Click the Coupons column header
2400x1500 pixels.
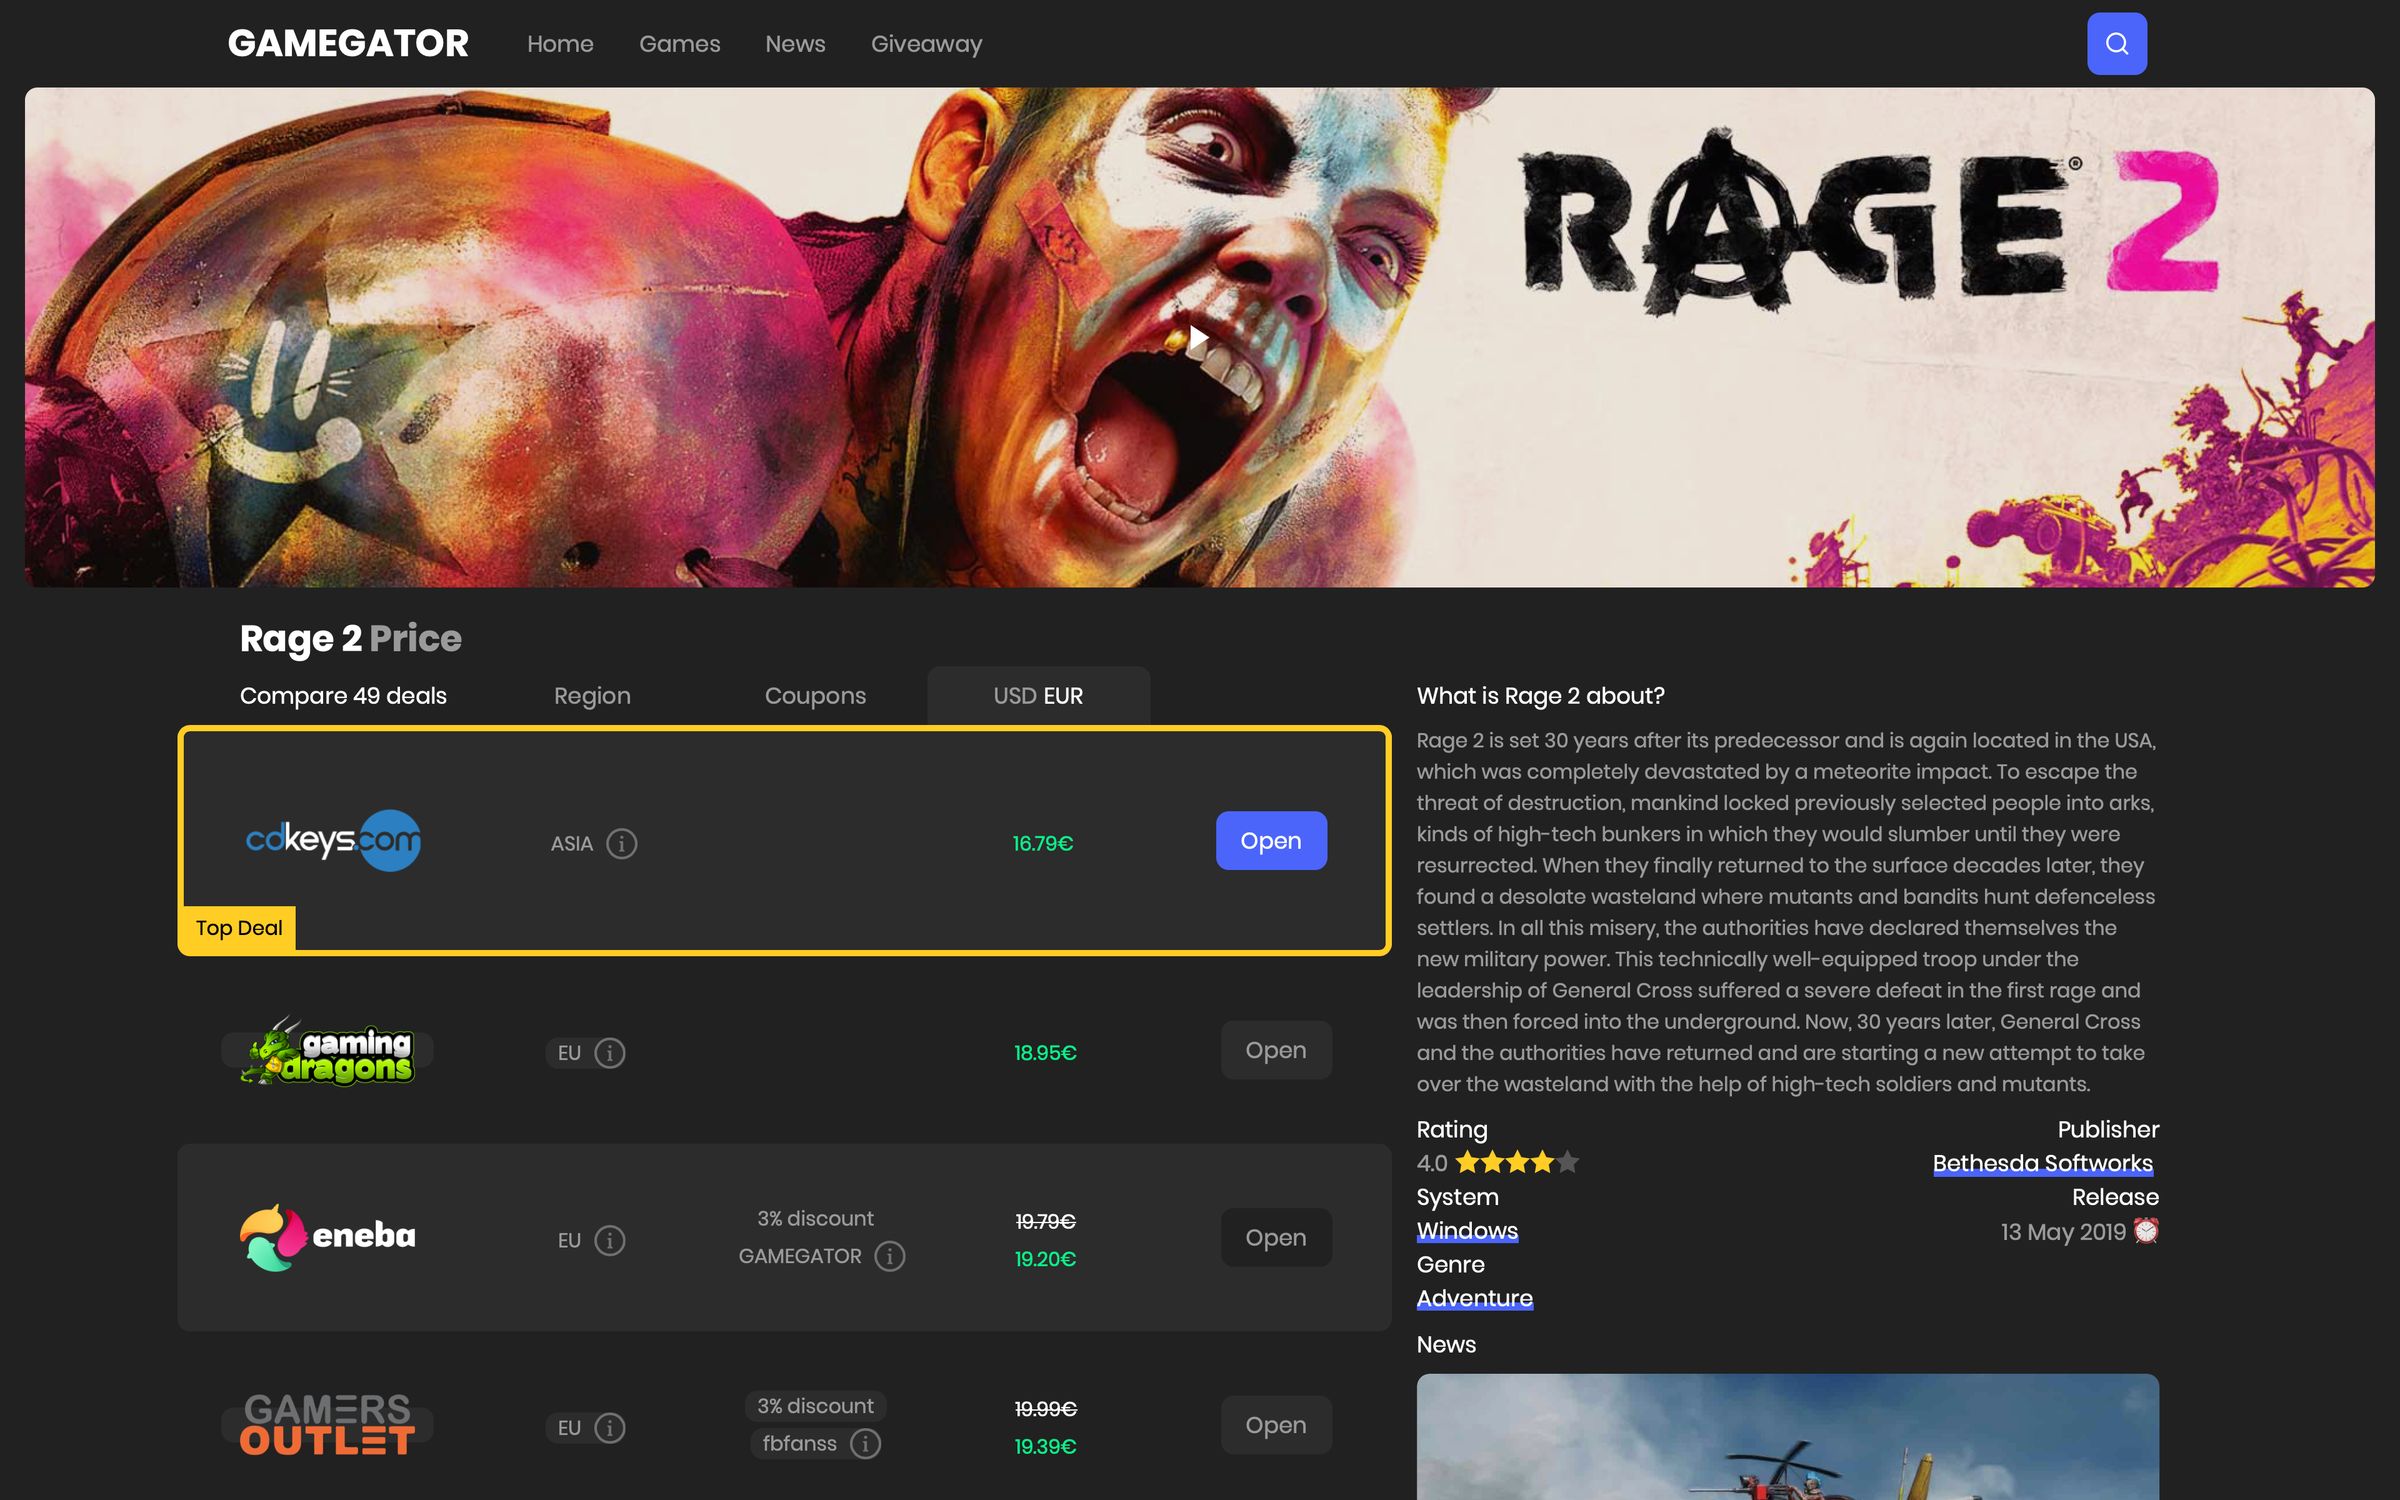tap(815, 696)
